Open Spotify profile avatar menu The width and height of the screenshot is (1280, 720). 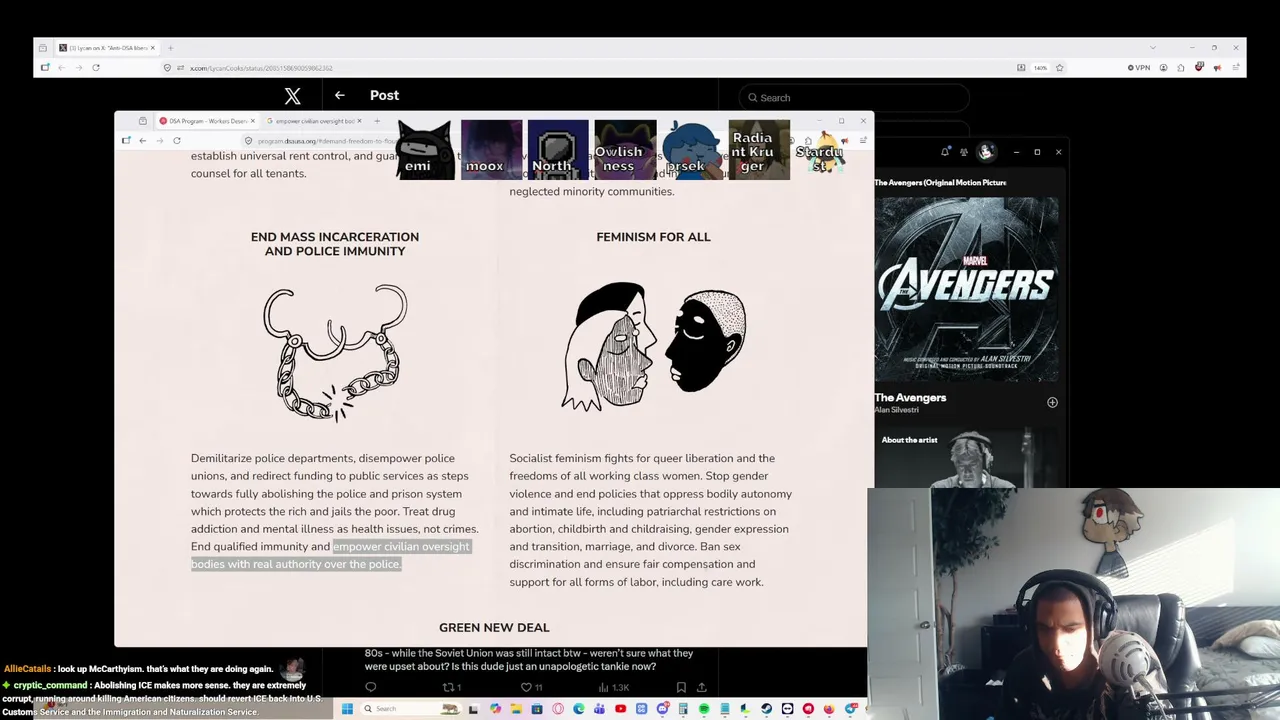986,152
